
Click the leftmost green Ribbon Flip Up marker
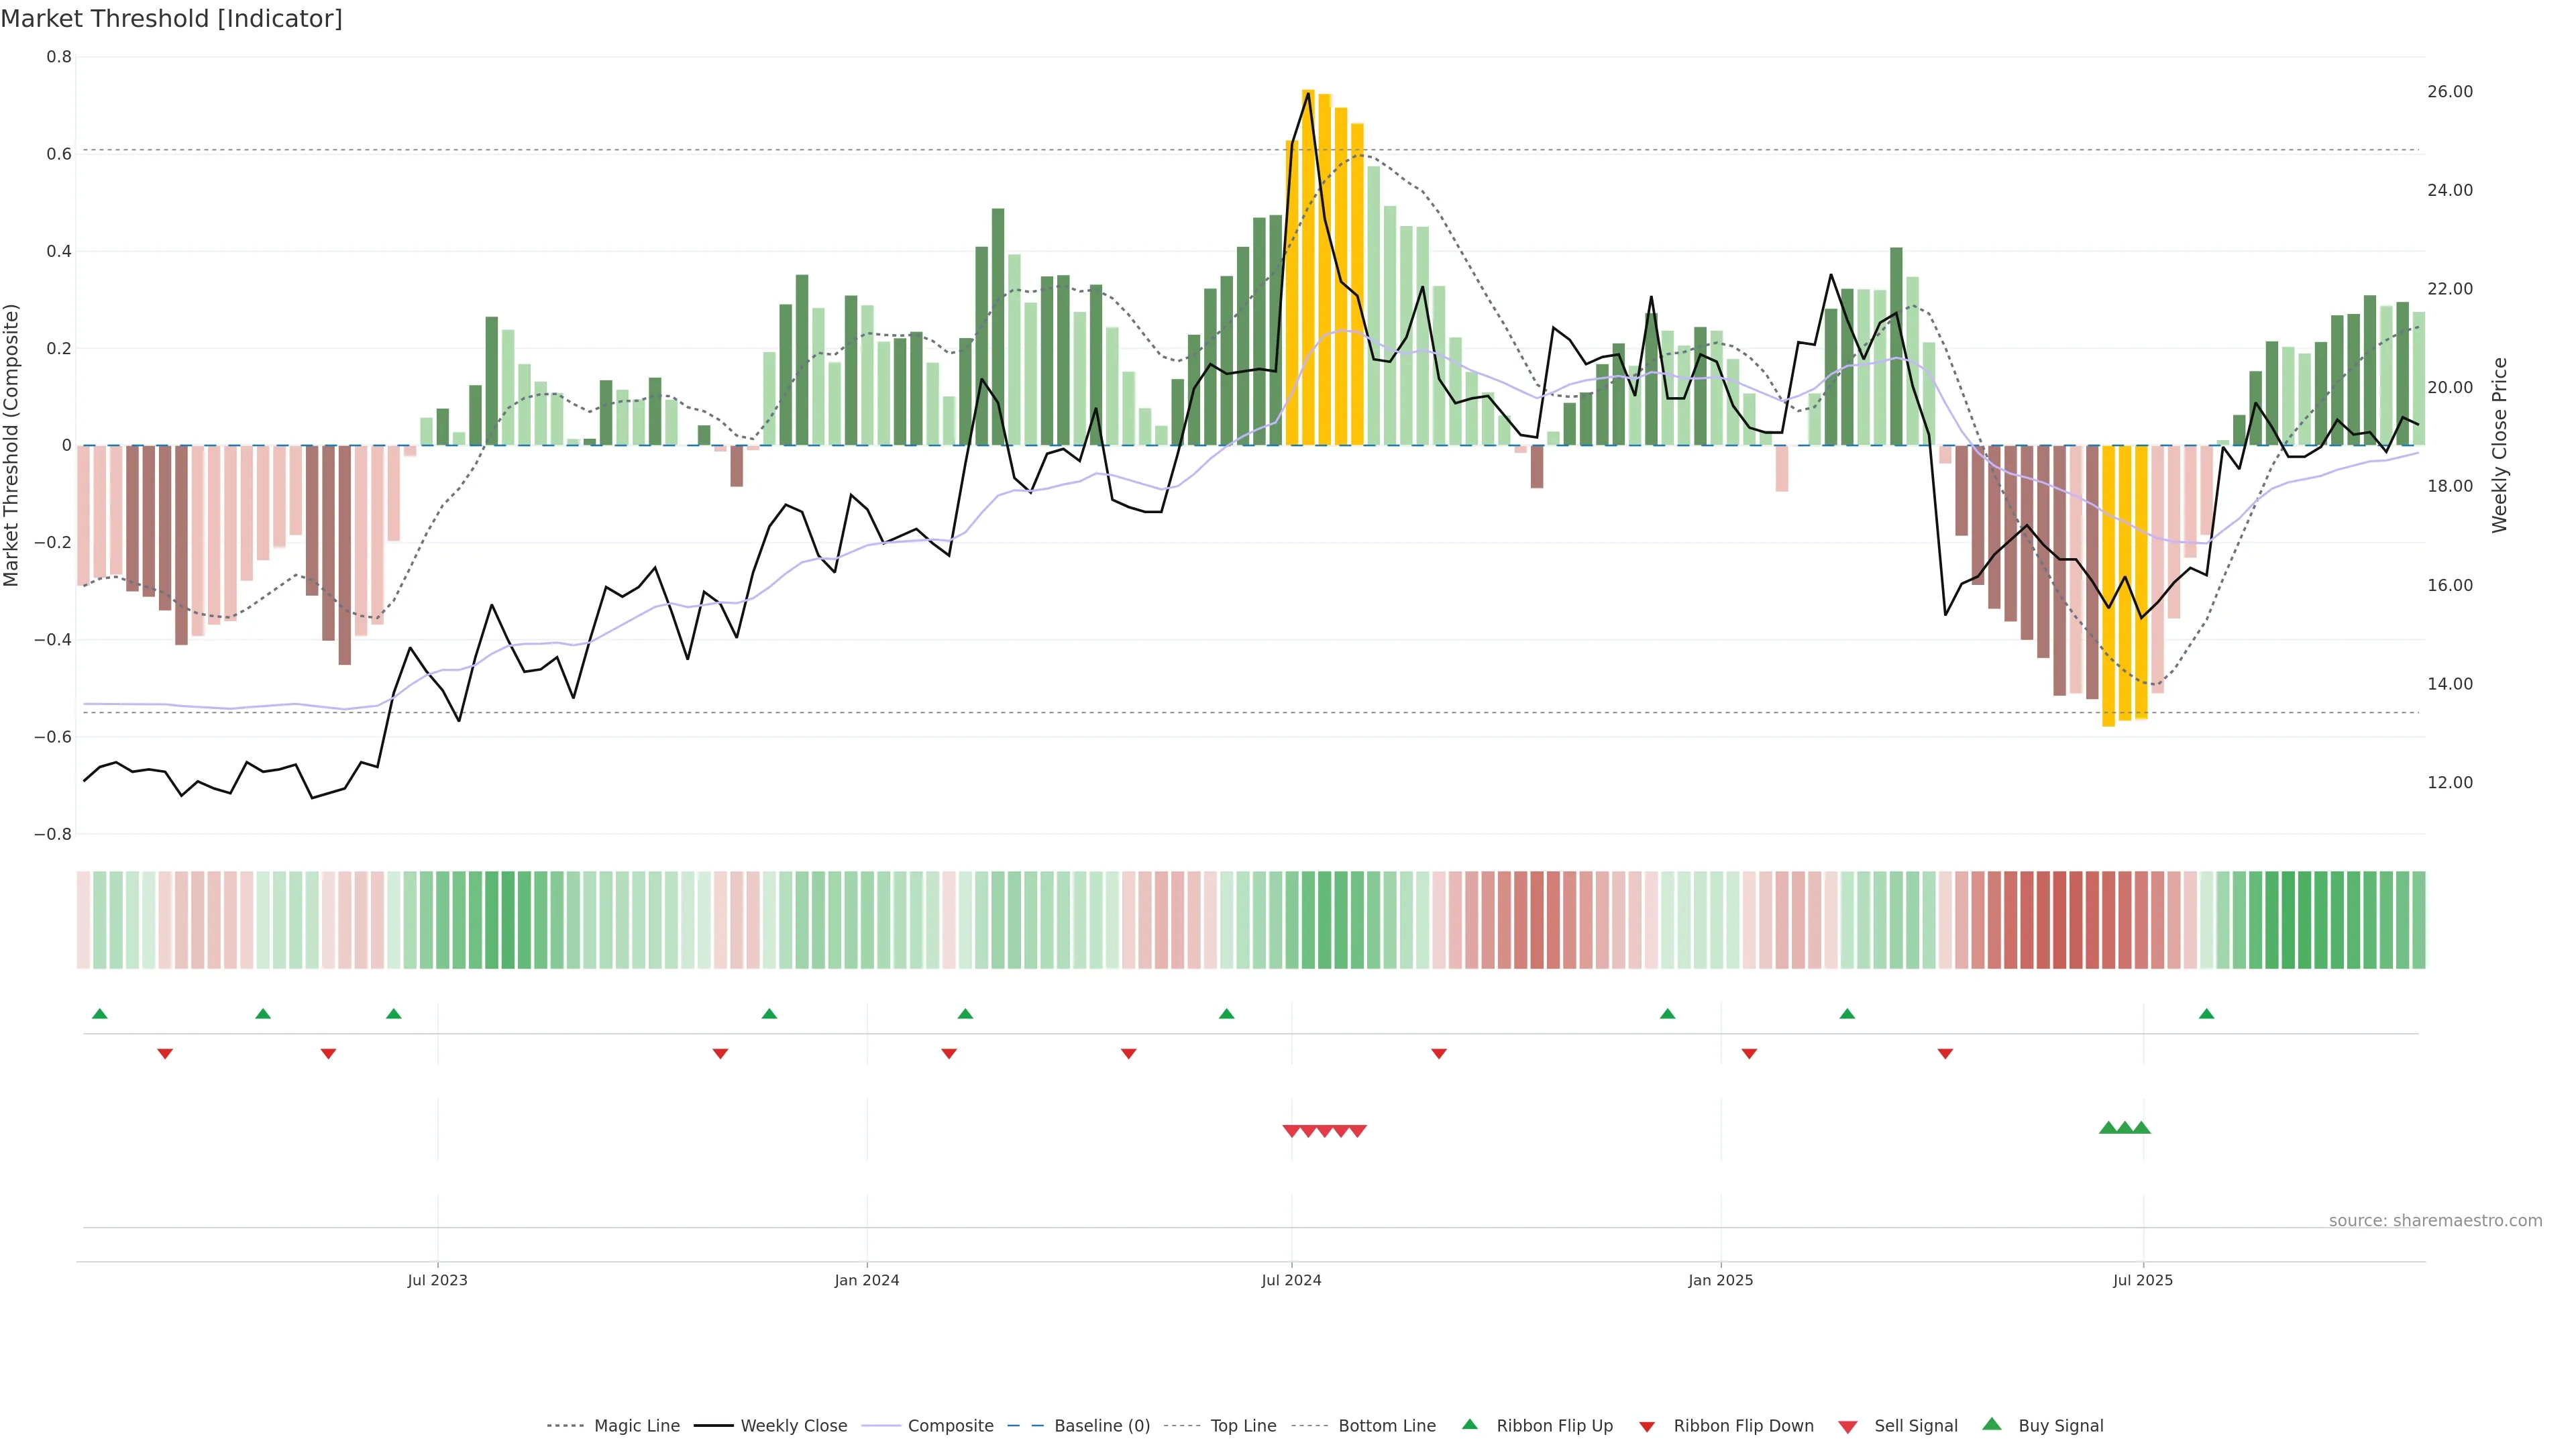tap(100, 1014)
